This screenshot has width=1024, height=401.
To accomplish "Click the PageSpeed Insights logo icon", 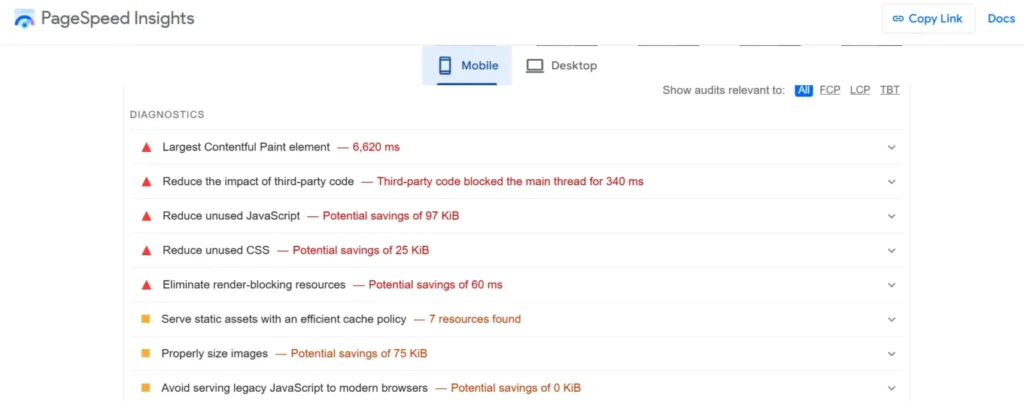I will coord(24,19).
